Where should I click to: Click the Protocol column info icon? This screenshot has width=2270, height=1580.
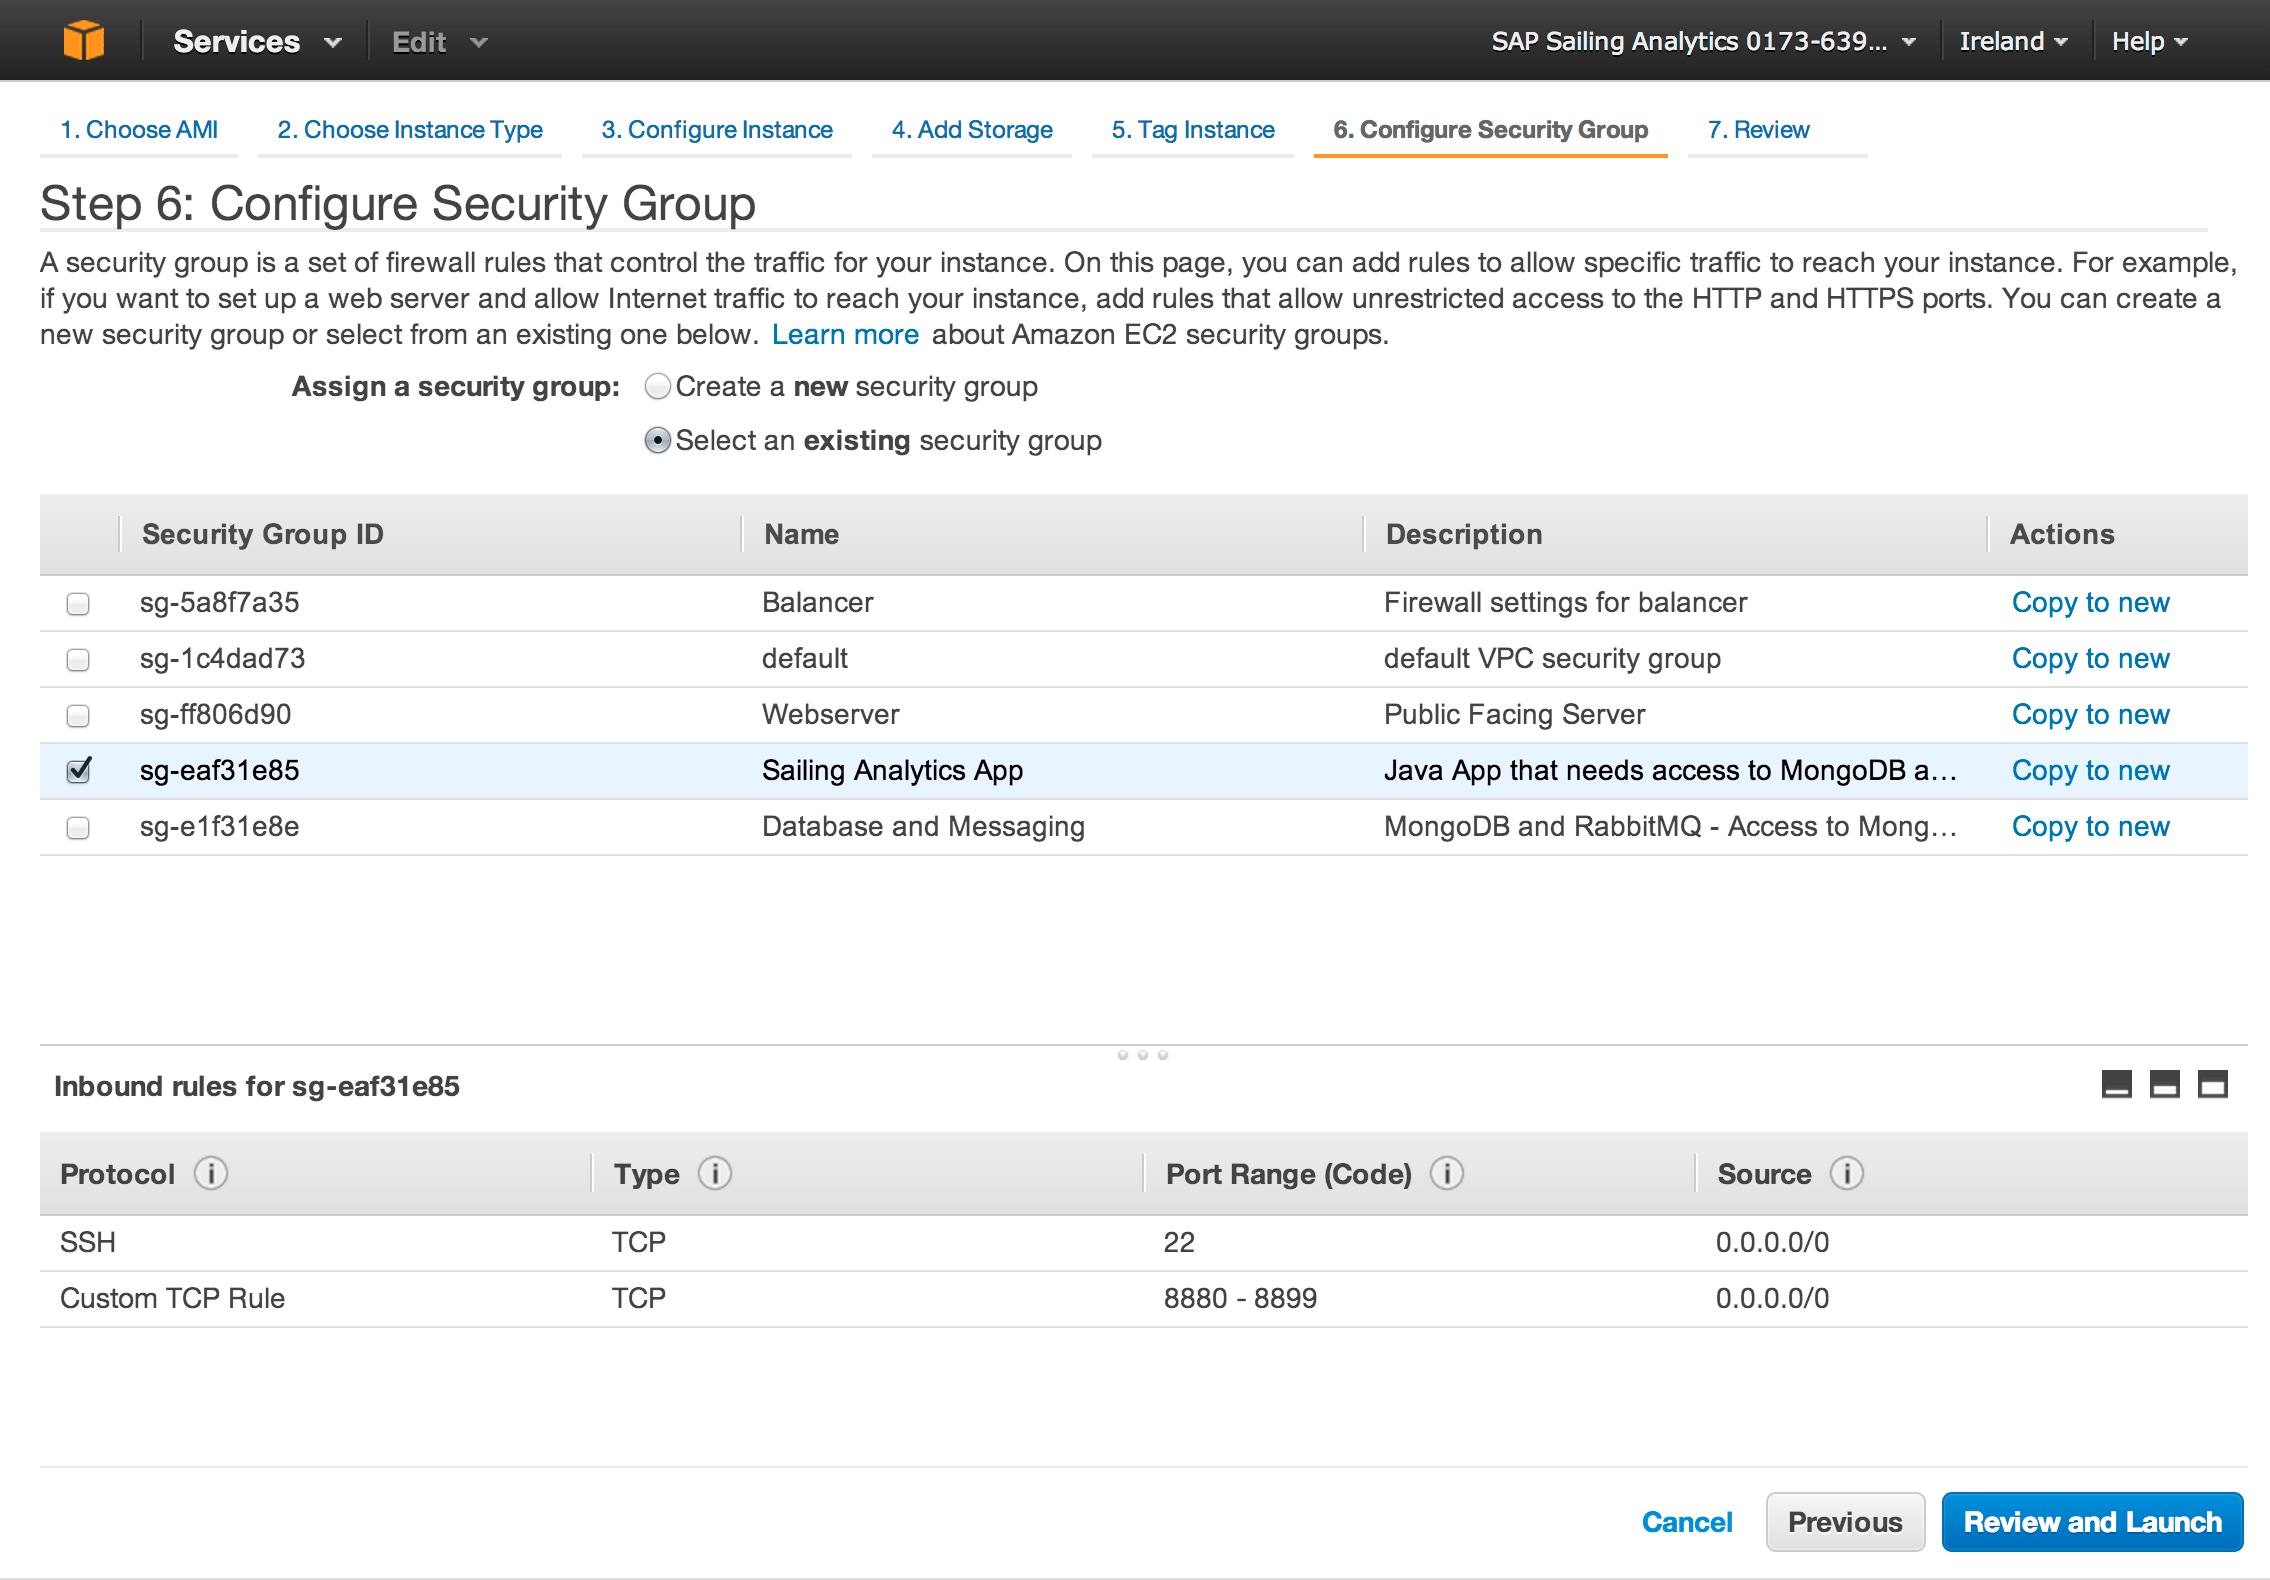coord(210,1173)
